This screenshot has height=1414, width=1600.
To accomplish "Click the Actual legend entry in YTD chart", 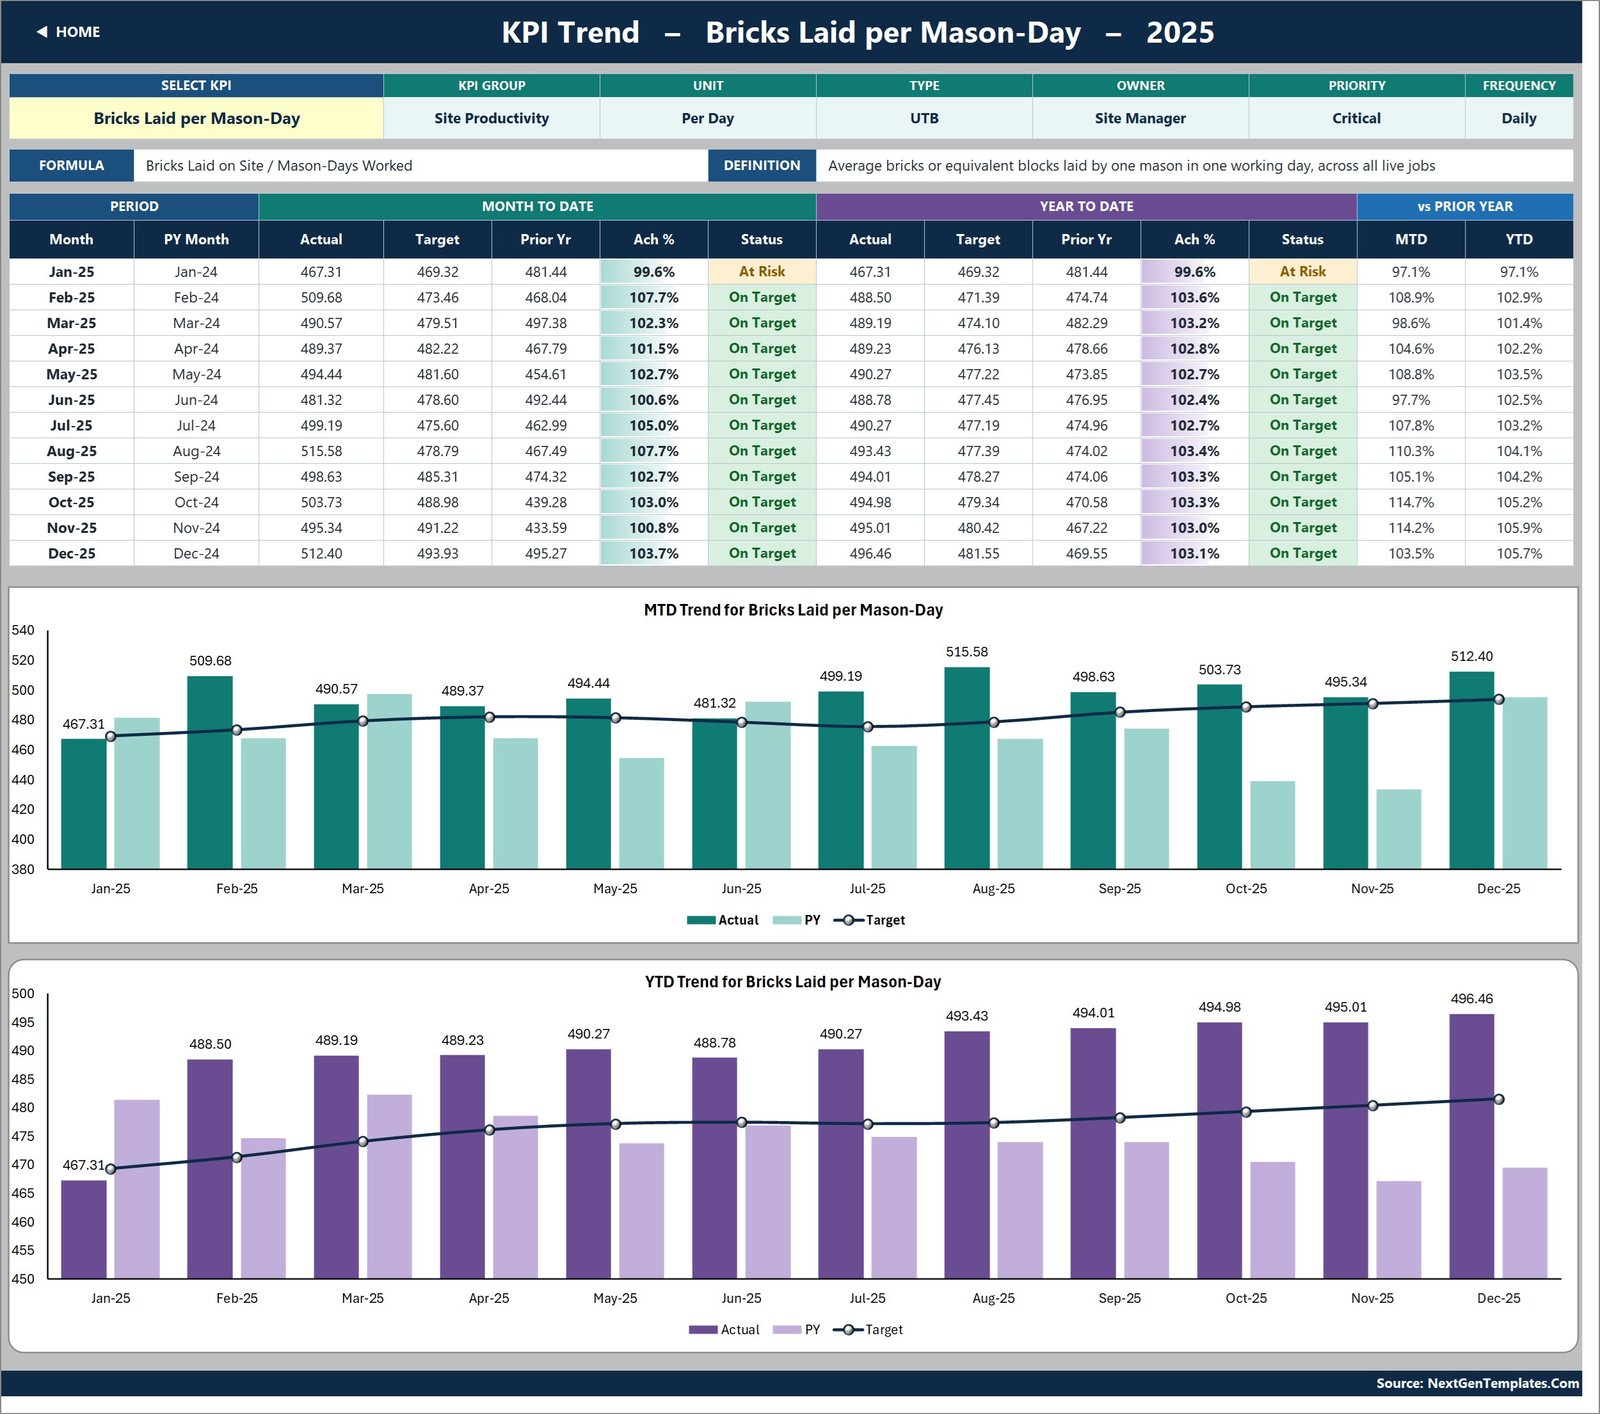I will (x=724, y=1330).
